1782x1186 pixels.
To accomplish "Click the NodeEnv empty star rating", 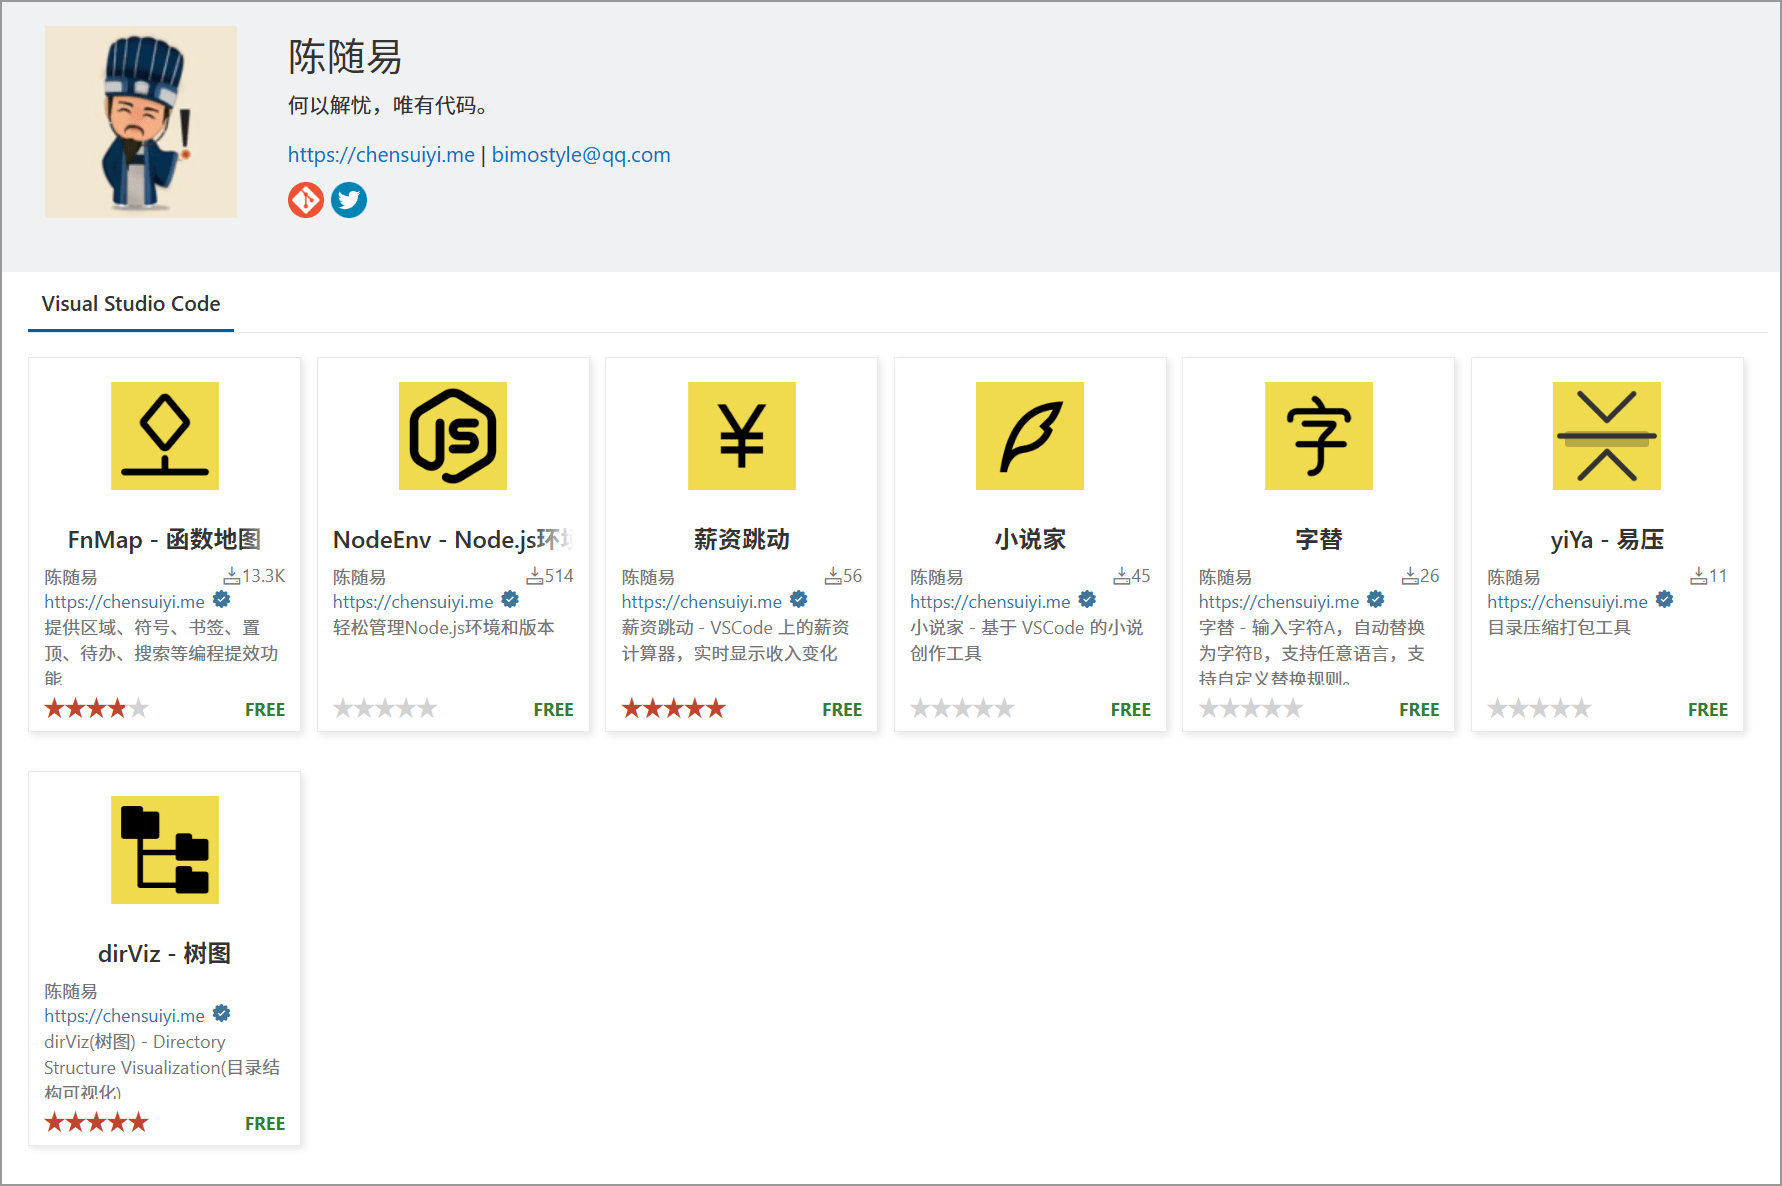I will point(385,709).
